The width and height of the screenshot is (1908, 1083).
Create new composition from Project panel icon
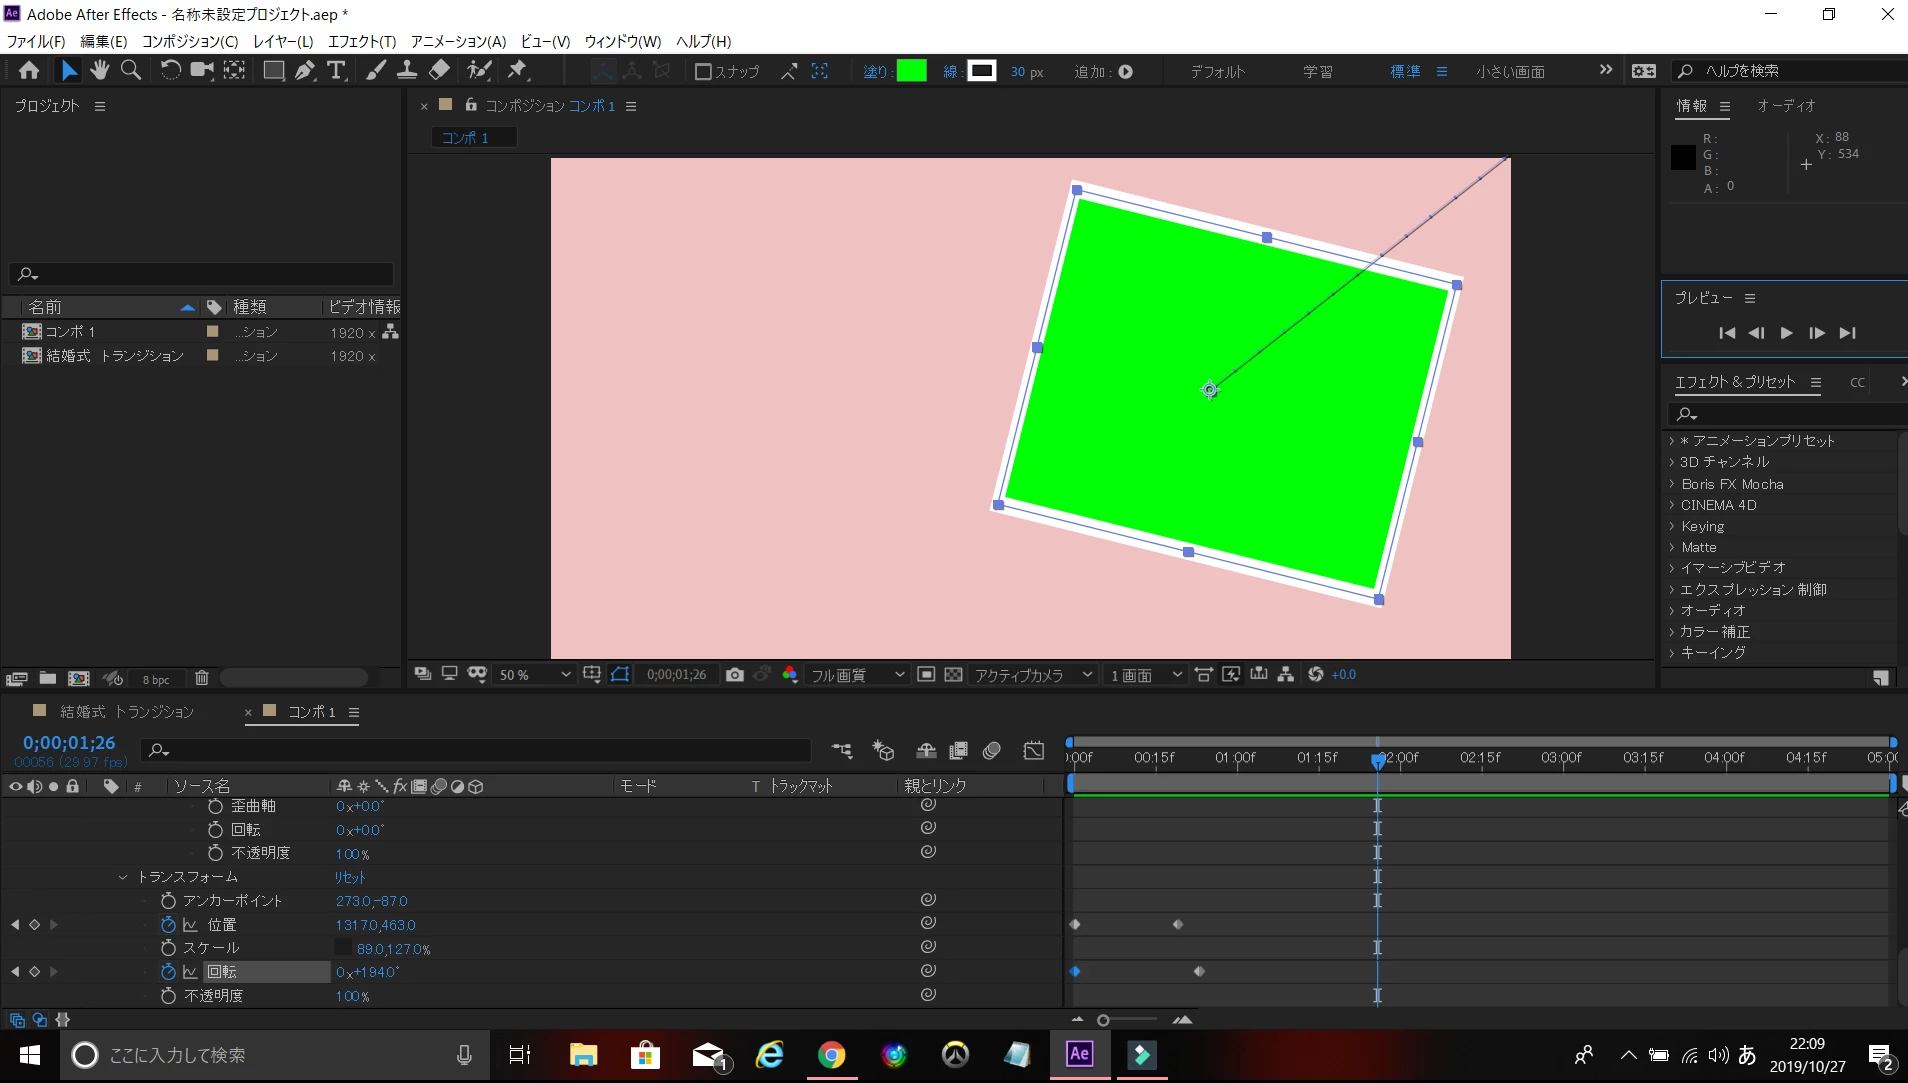[x=79, y=678]
